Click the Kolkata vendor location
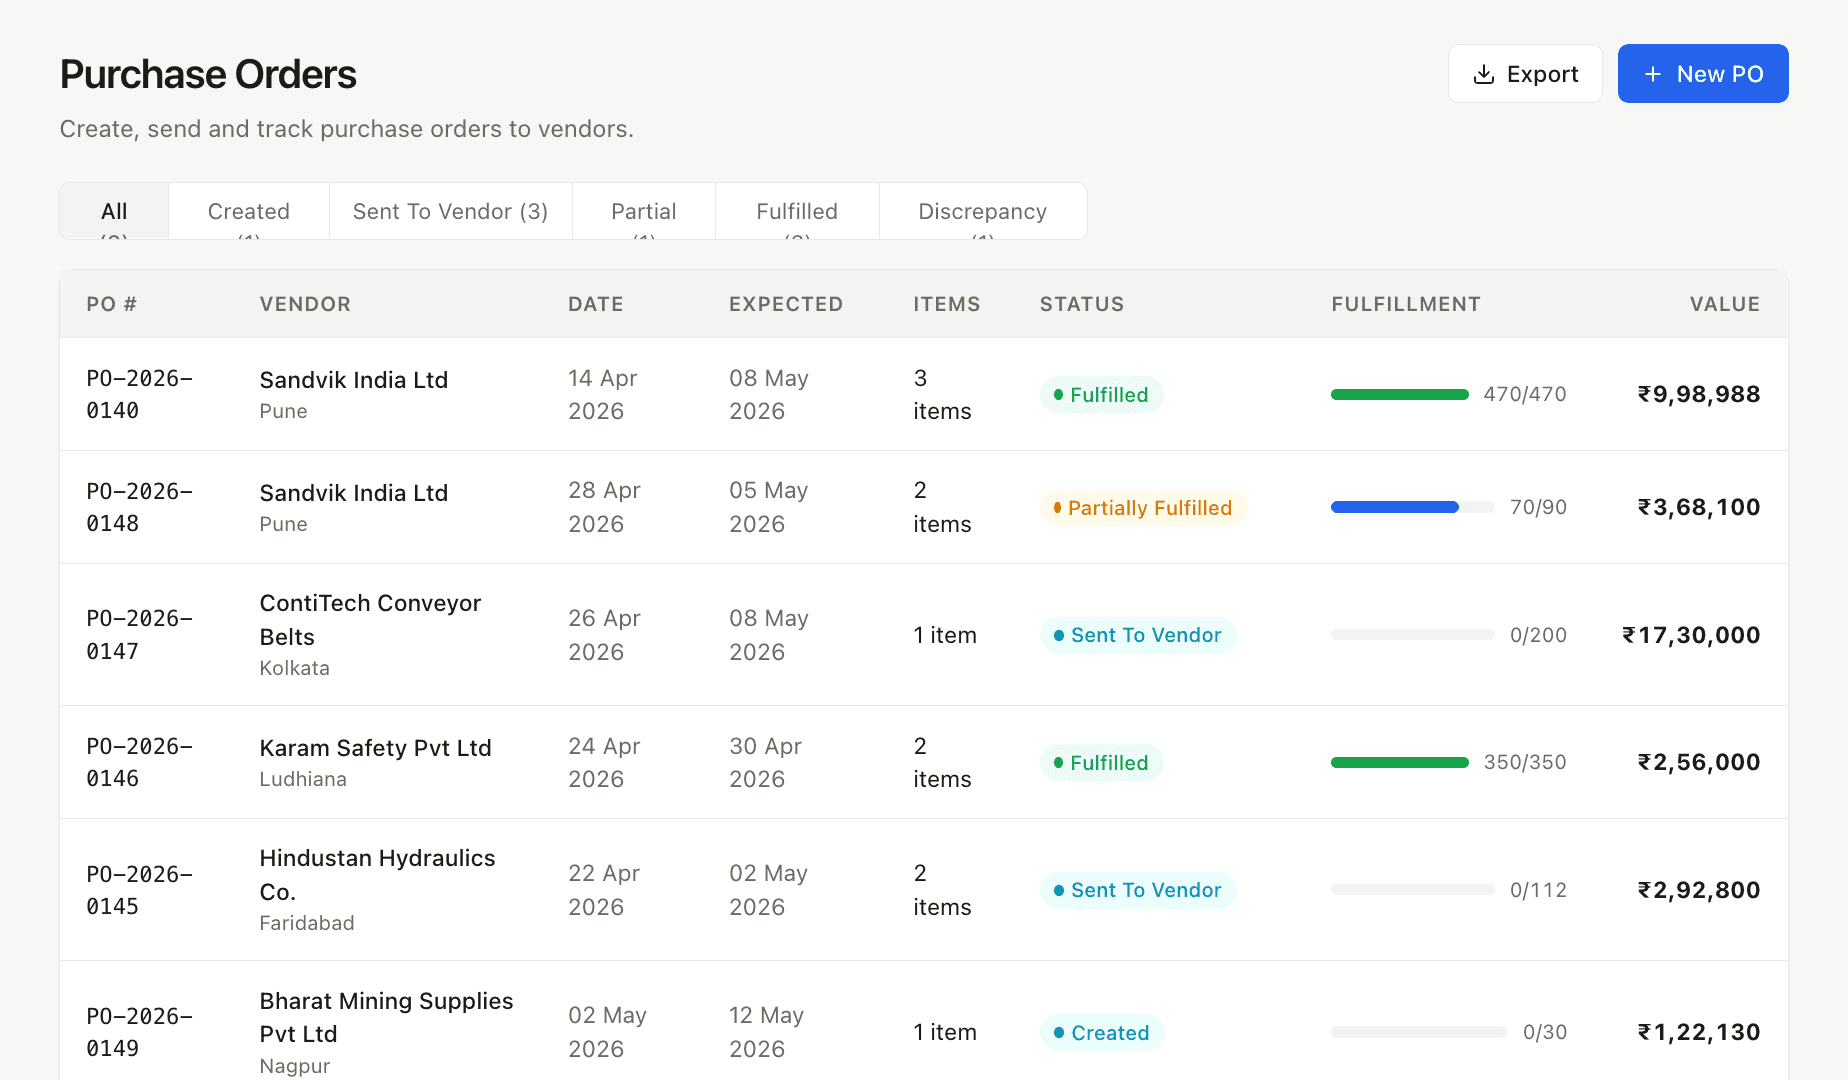This screenshot has width=1848, height=1080. click(294, 668)
